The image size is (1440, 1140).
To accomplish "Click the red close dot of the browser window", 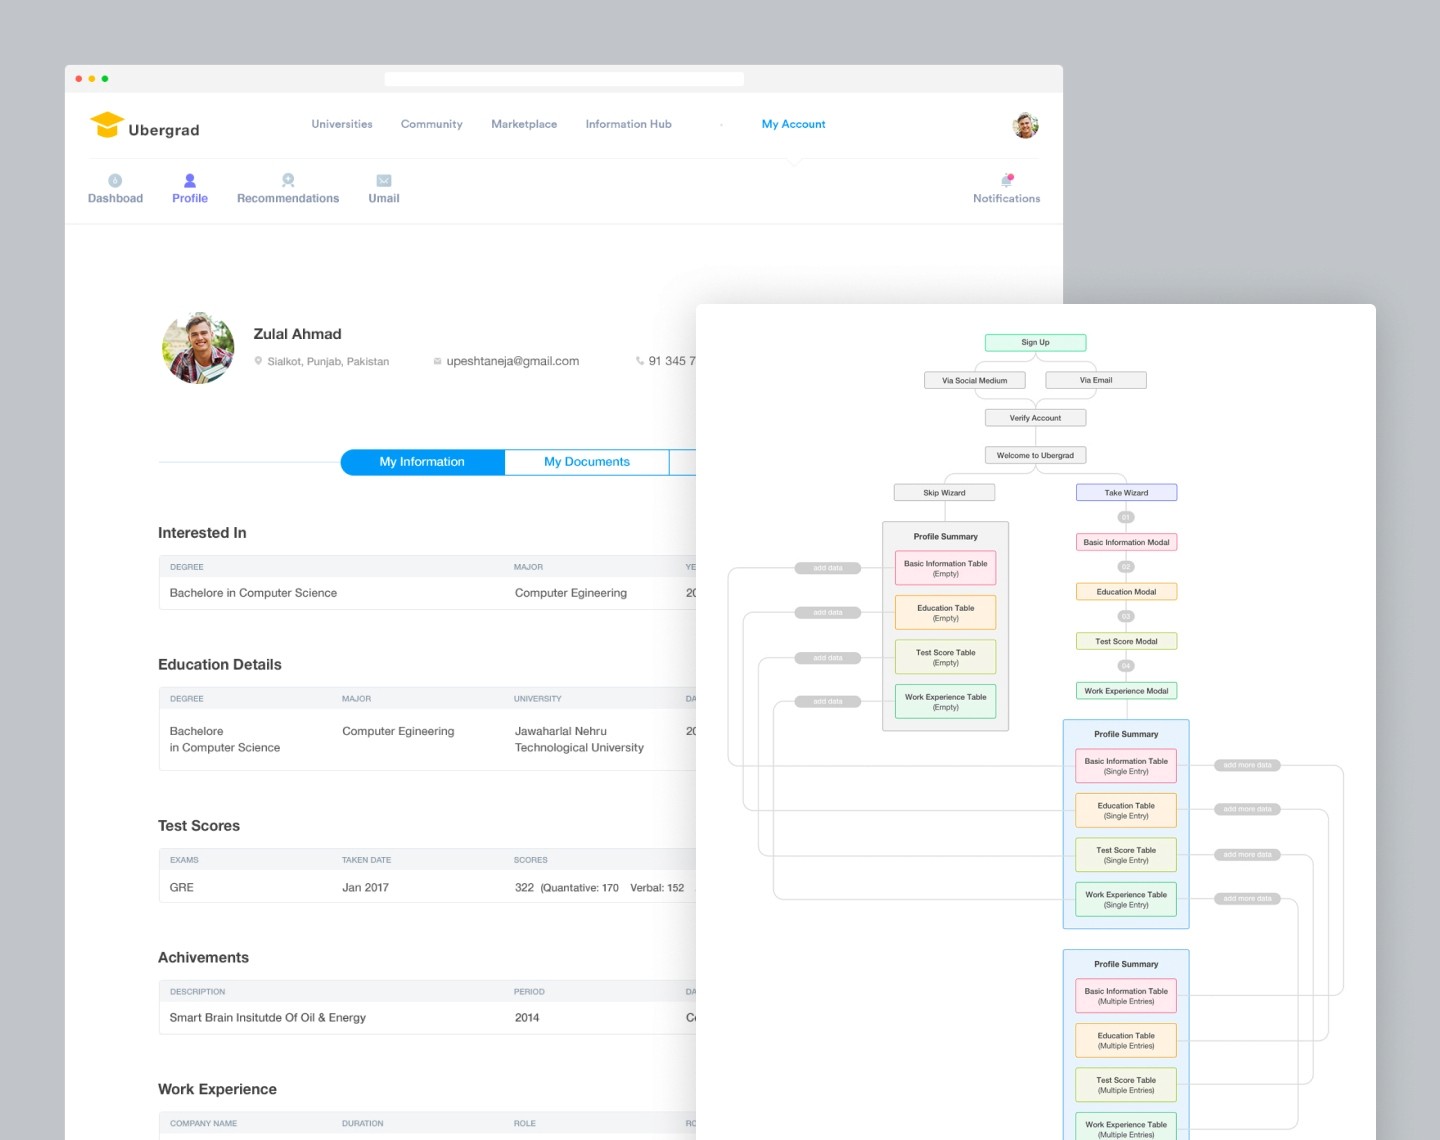I will [79, 79].
